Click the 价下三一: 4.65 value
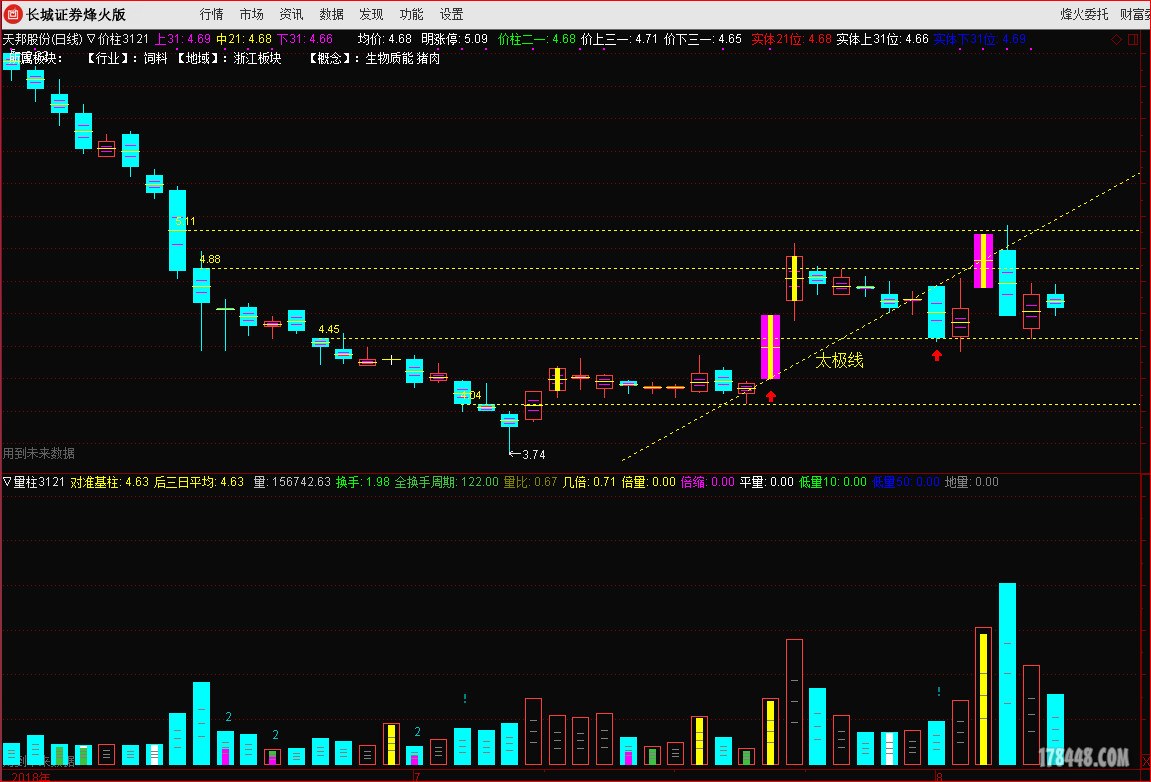 pos(702,39)
